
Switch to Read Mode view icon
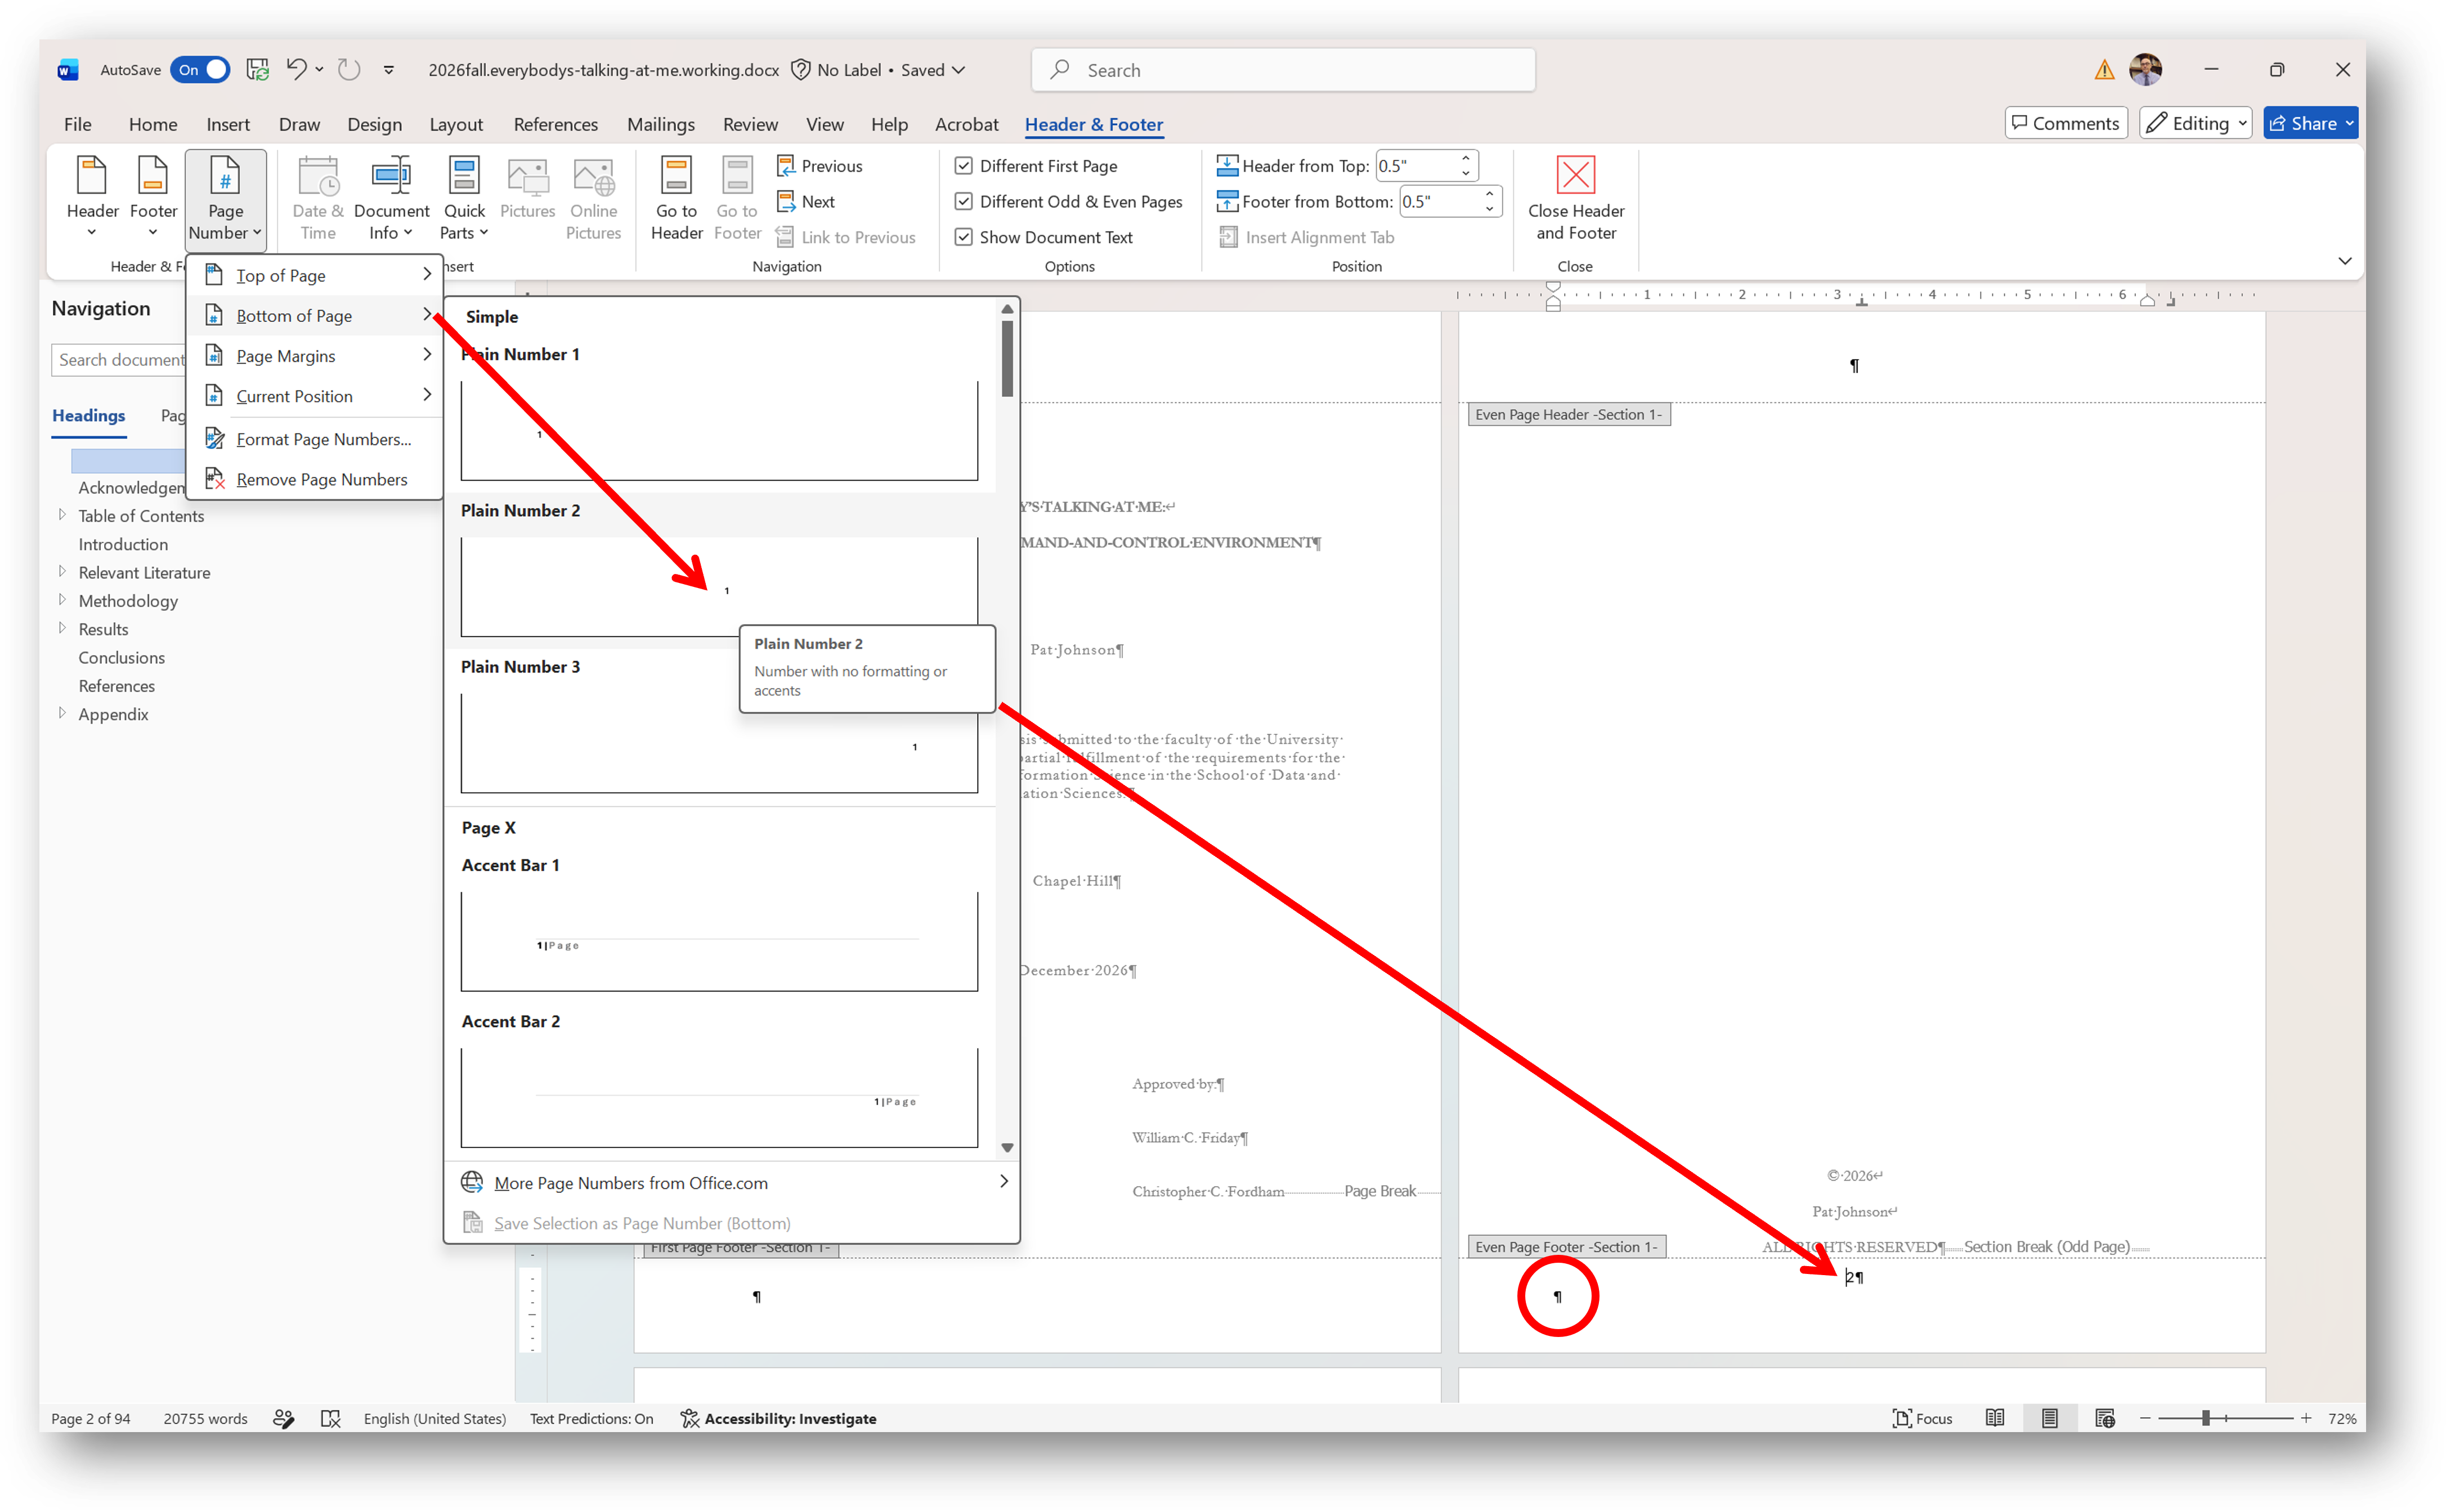[1994, 1418]
